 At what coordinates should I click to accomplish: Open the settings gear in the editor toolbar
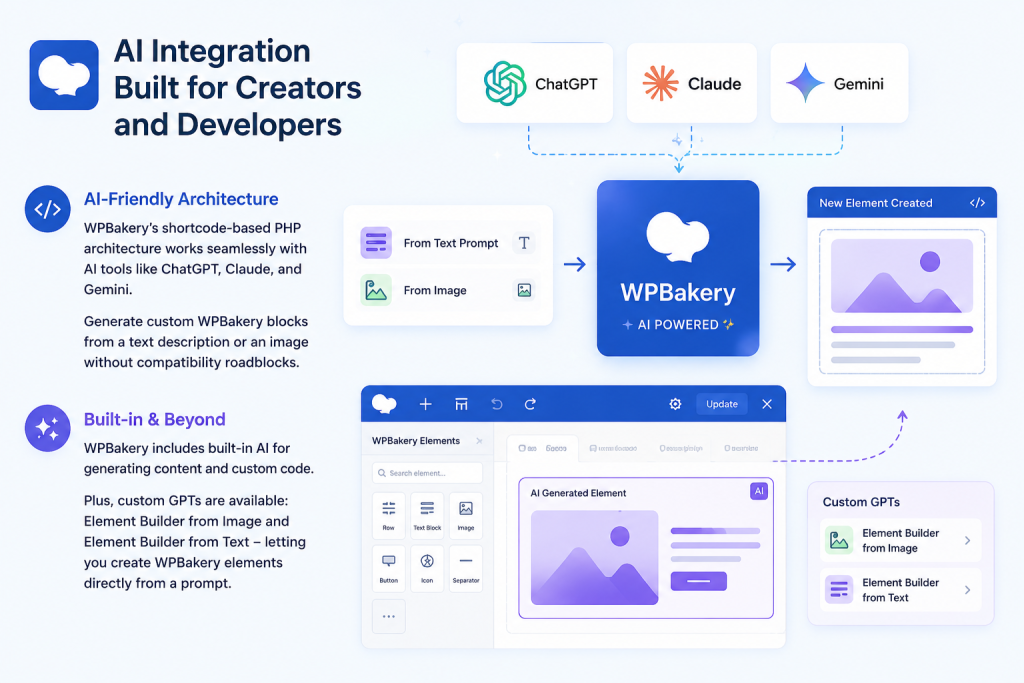point(675,404)
